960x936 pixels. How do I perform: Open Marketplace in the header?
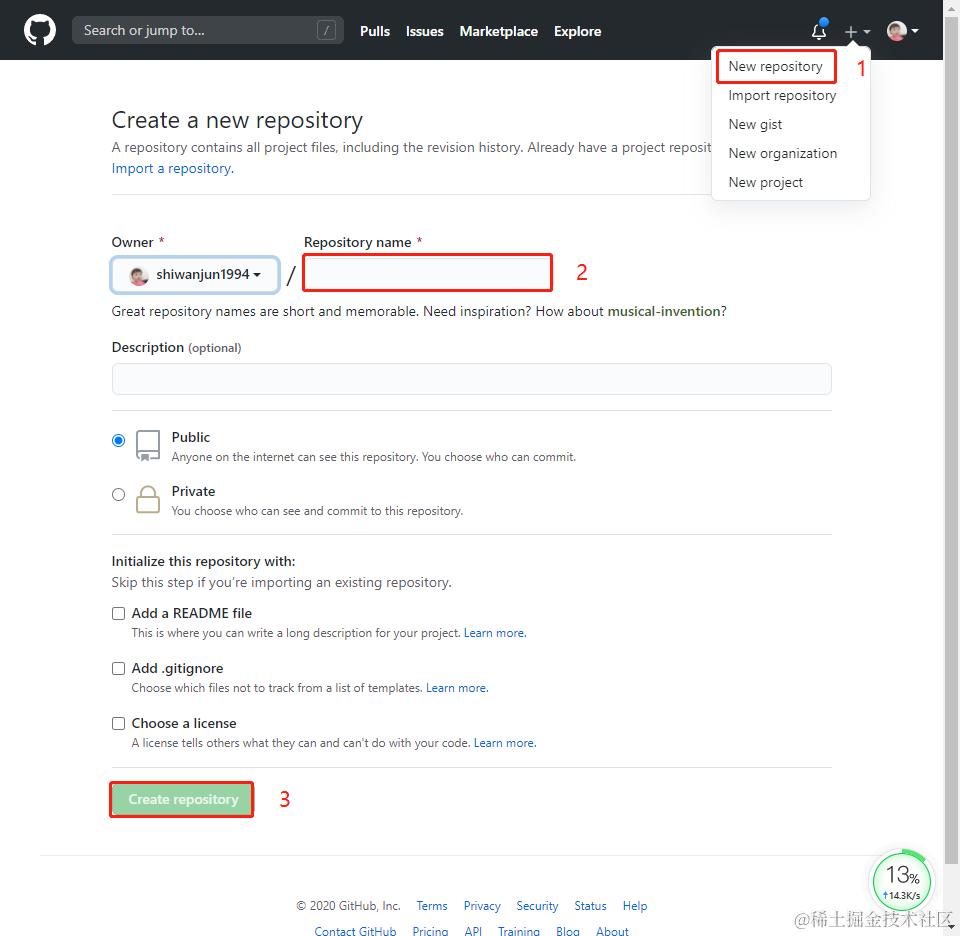(x=498, y=31)
